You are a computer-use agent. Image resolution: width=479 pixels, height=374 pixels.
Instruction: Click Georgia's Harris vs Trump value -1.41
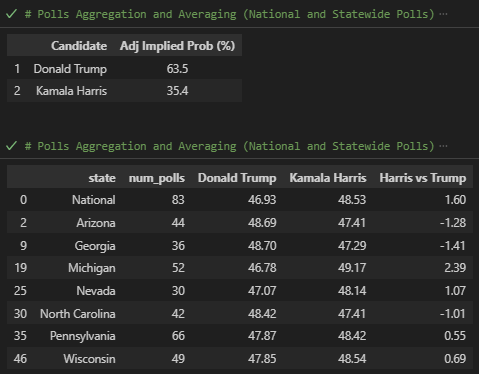tap(453, 246)
